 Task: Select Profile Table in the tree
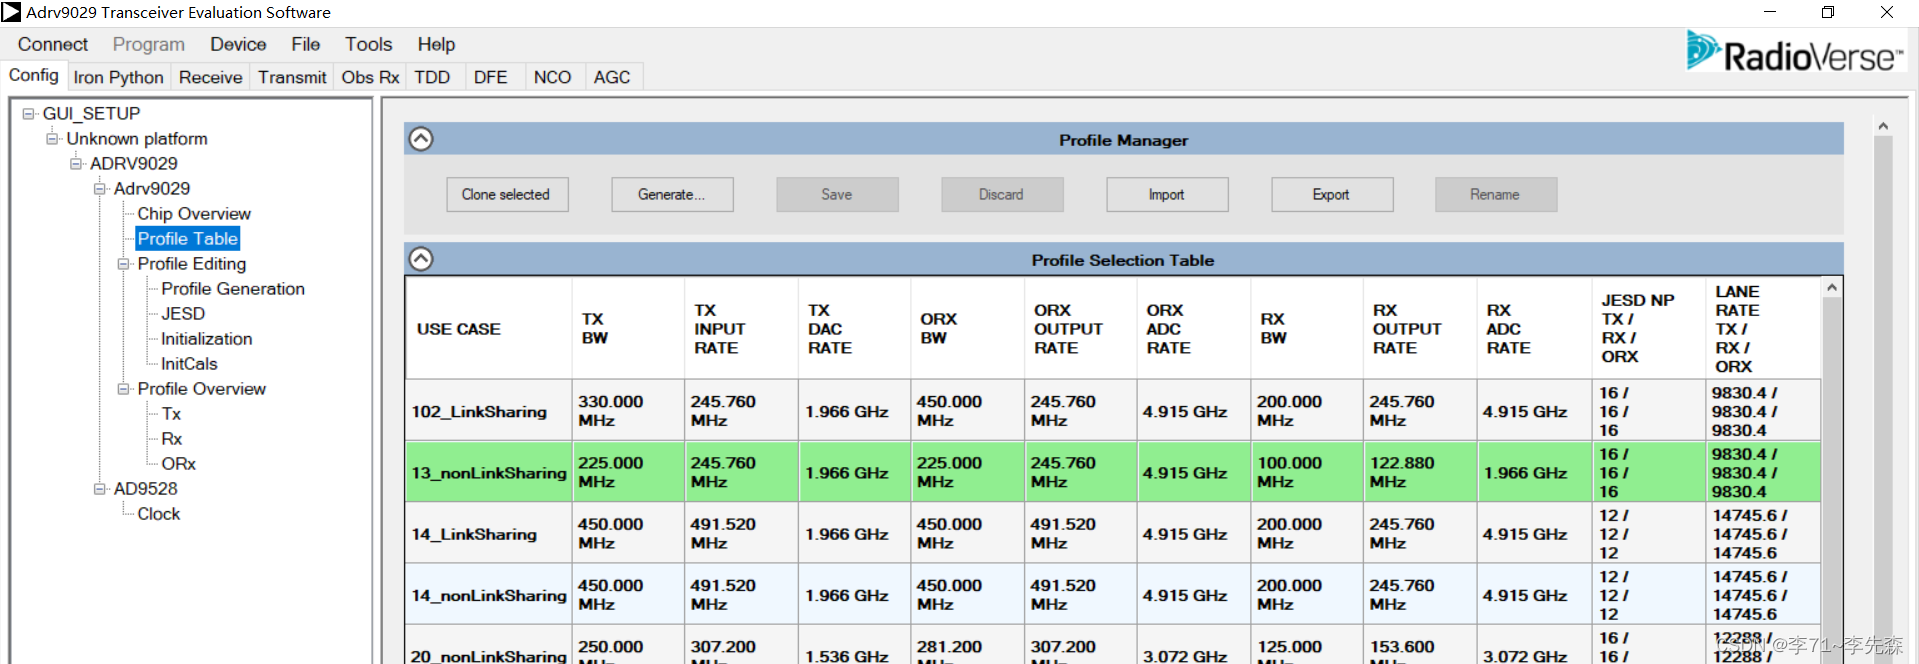coord(188,239)
